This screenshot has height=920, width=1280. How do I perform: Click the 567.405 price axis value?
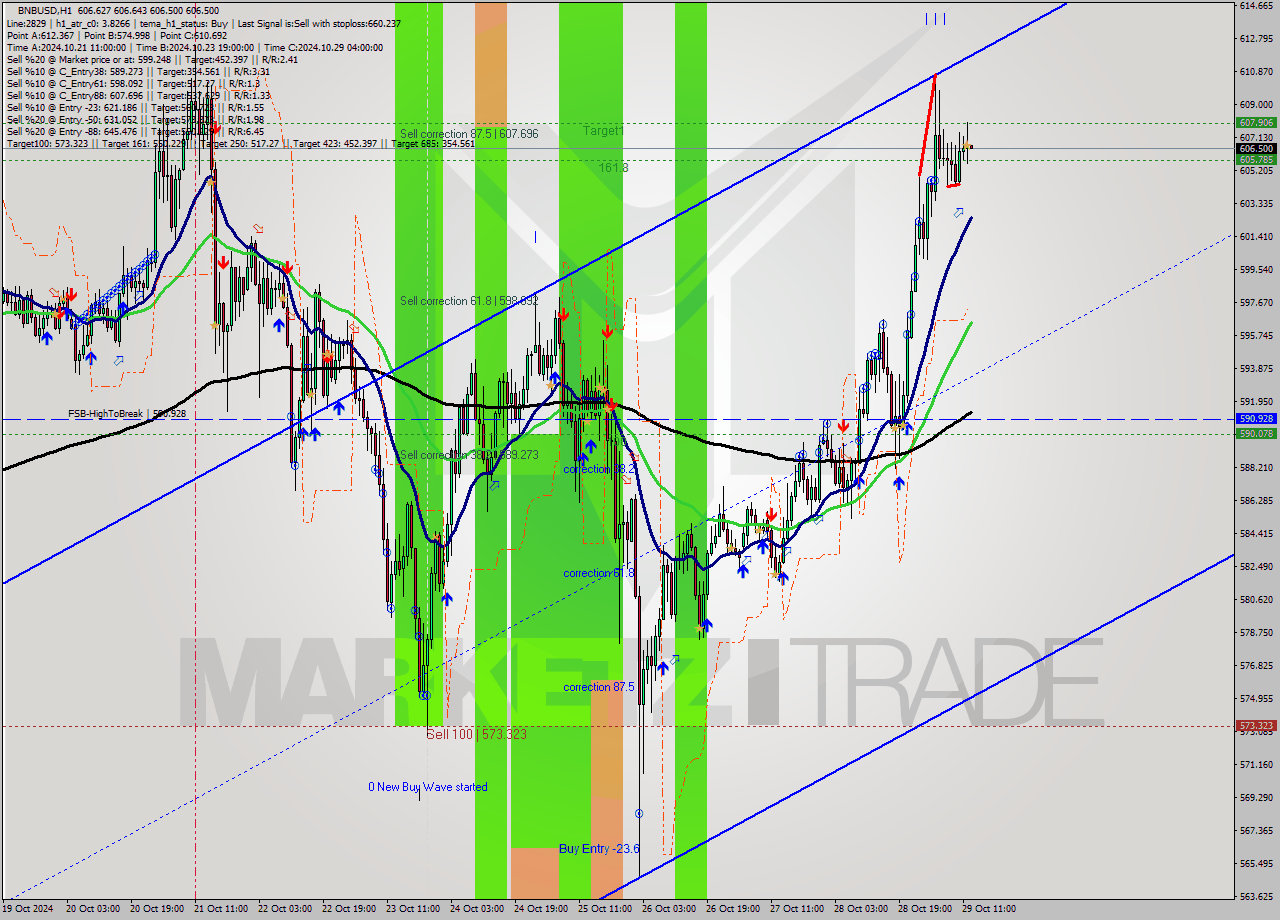click(1256, 831)
